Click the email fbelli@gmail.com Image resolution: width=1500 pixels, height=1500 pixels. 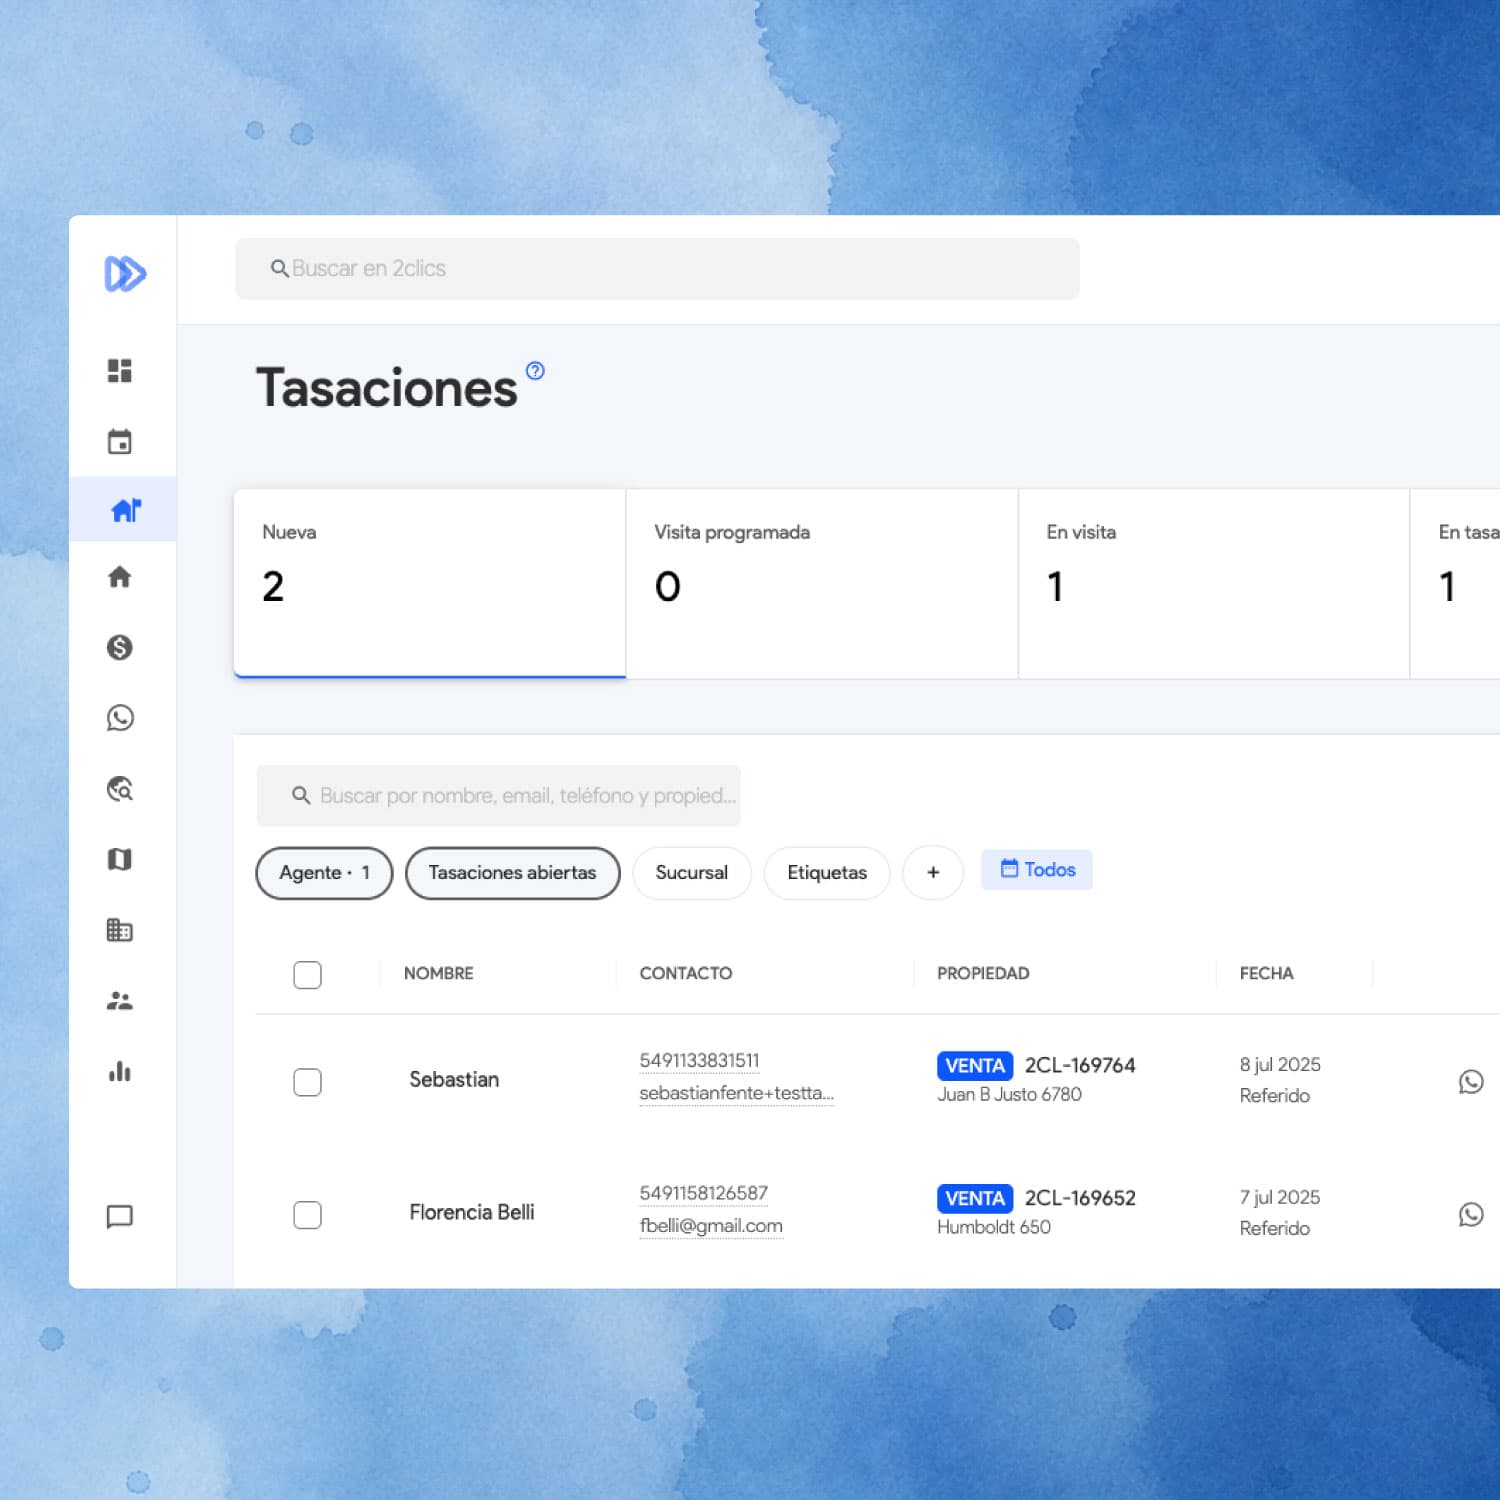click(x=711, y=1227)
